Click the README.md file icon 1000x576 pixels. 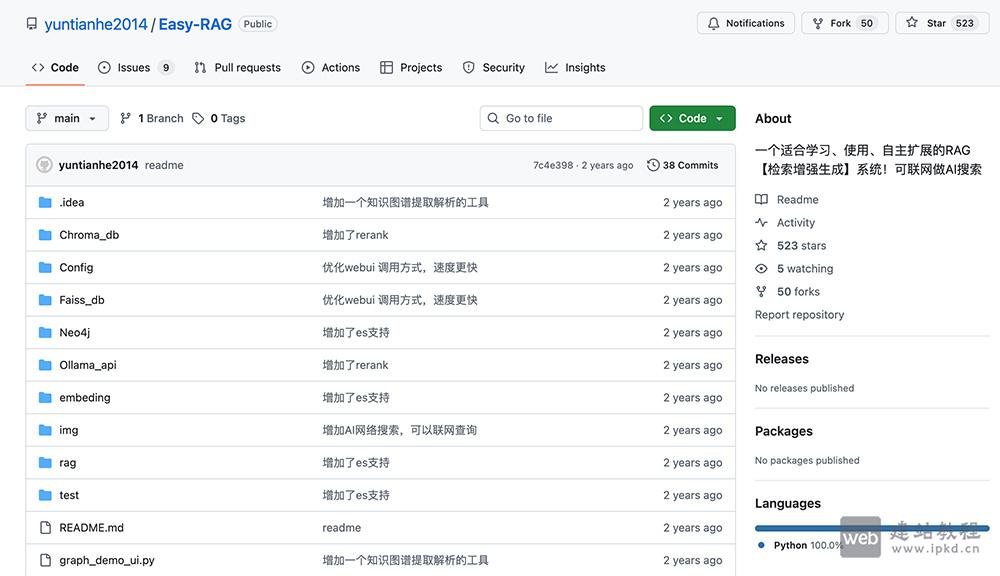(44, 527)
